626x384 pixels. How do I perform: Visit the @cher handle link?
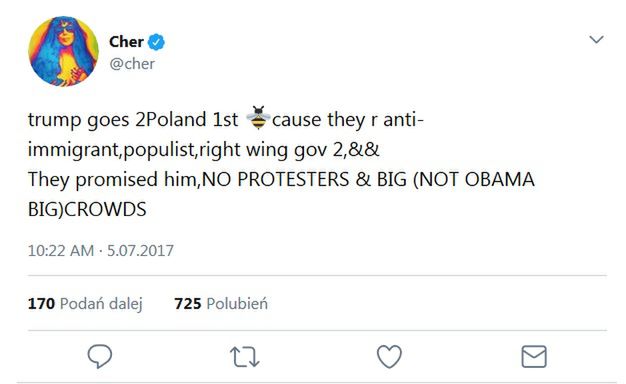[132, 64]
